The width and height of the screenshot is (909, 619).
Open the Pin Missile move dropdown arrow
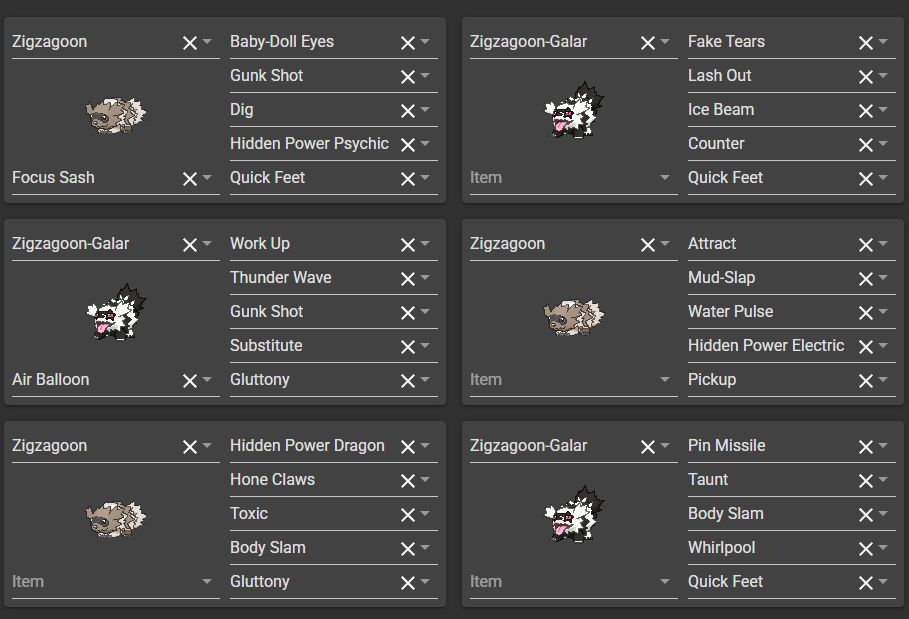[x=884, y=446]
